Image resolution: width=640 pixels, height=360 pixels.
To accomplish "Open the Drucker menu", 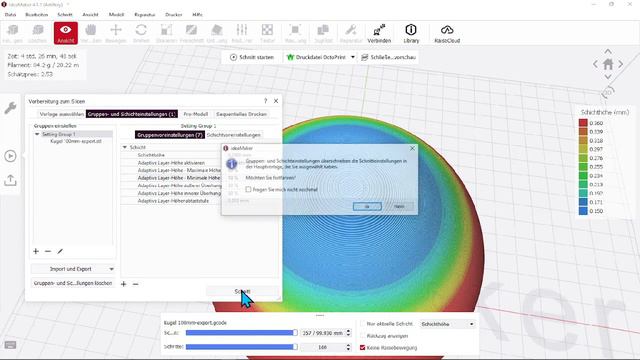I will click(x=173, y=15).
